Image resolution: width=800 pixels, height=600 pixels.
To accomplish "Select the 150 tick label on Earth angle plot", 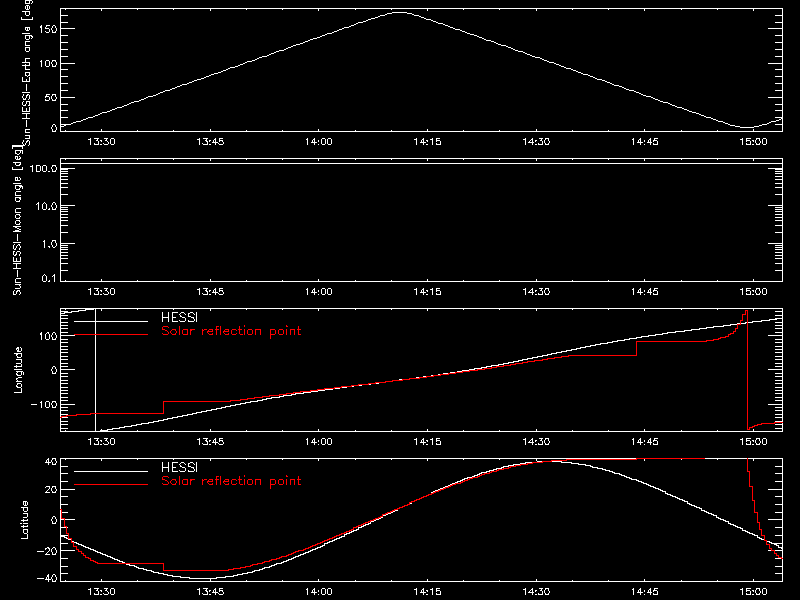I will tap(47, 29).
